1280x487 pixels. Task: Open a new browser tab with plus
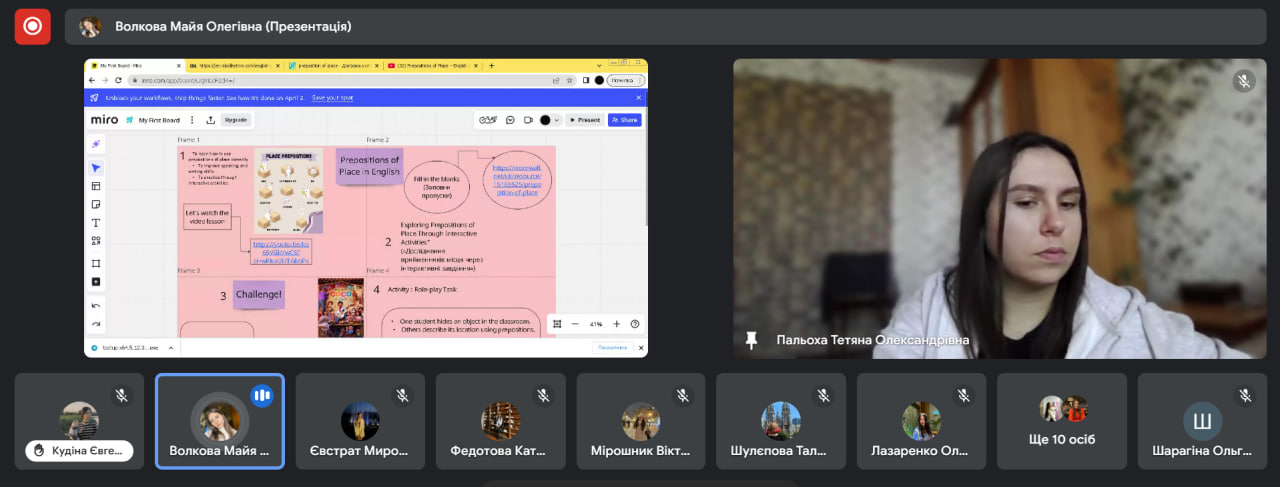tap(491, 66)
